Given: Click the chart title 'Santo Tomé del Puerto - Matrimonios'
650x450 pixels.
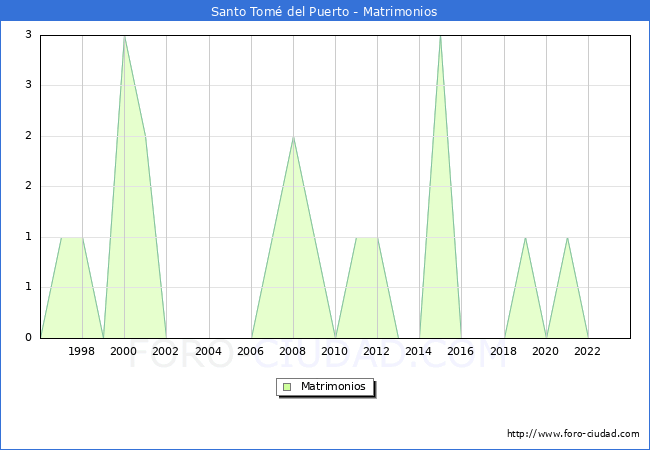Looking at the screenshot, I should 324,11.
